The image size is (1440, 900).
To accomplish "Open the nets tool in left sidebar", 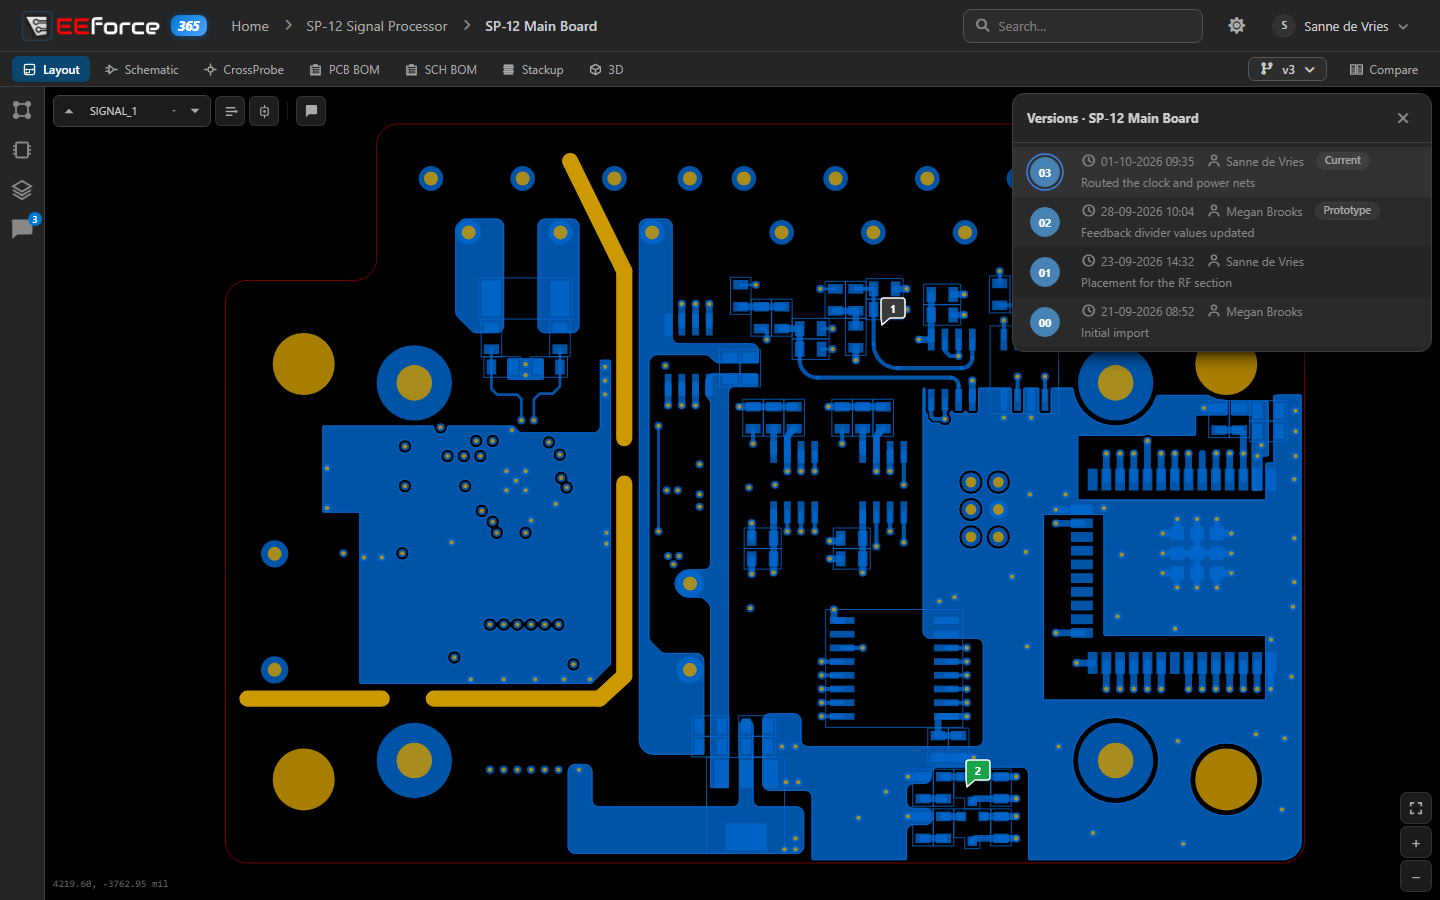I will pos(22,110).
